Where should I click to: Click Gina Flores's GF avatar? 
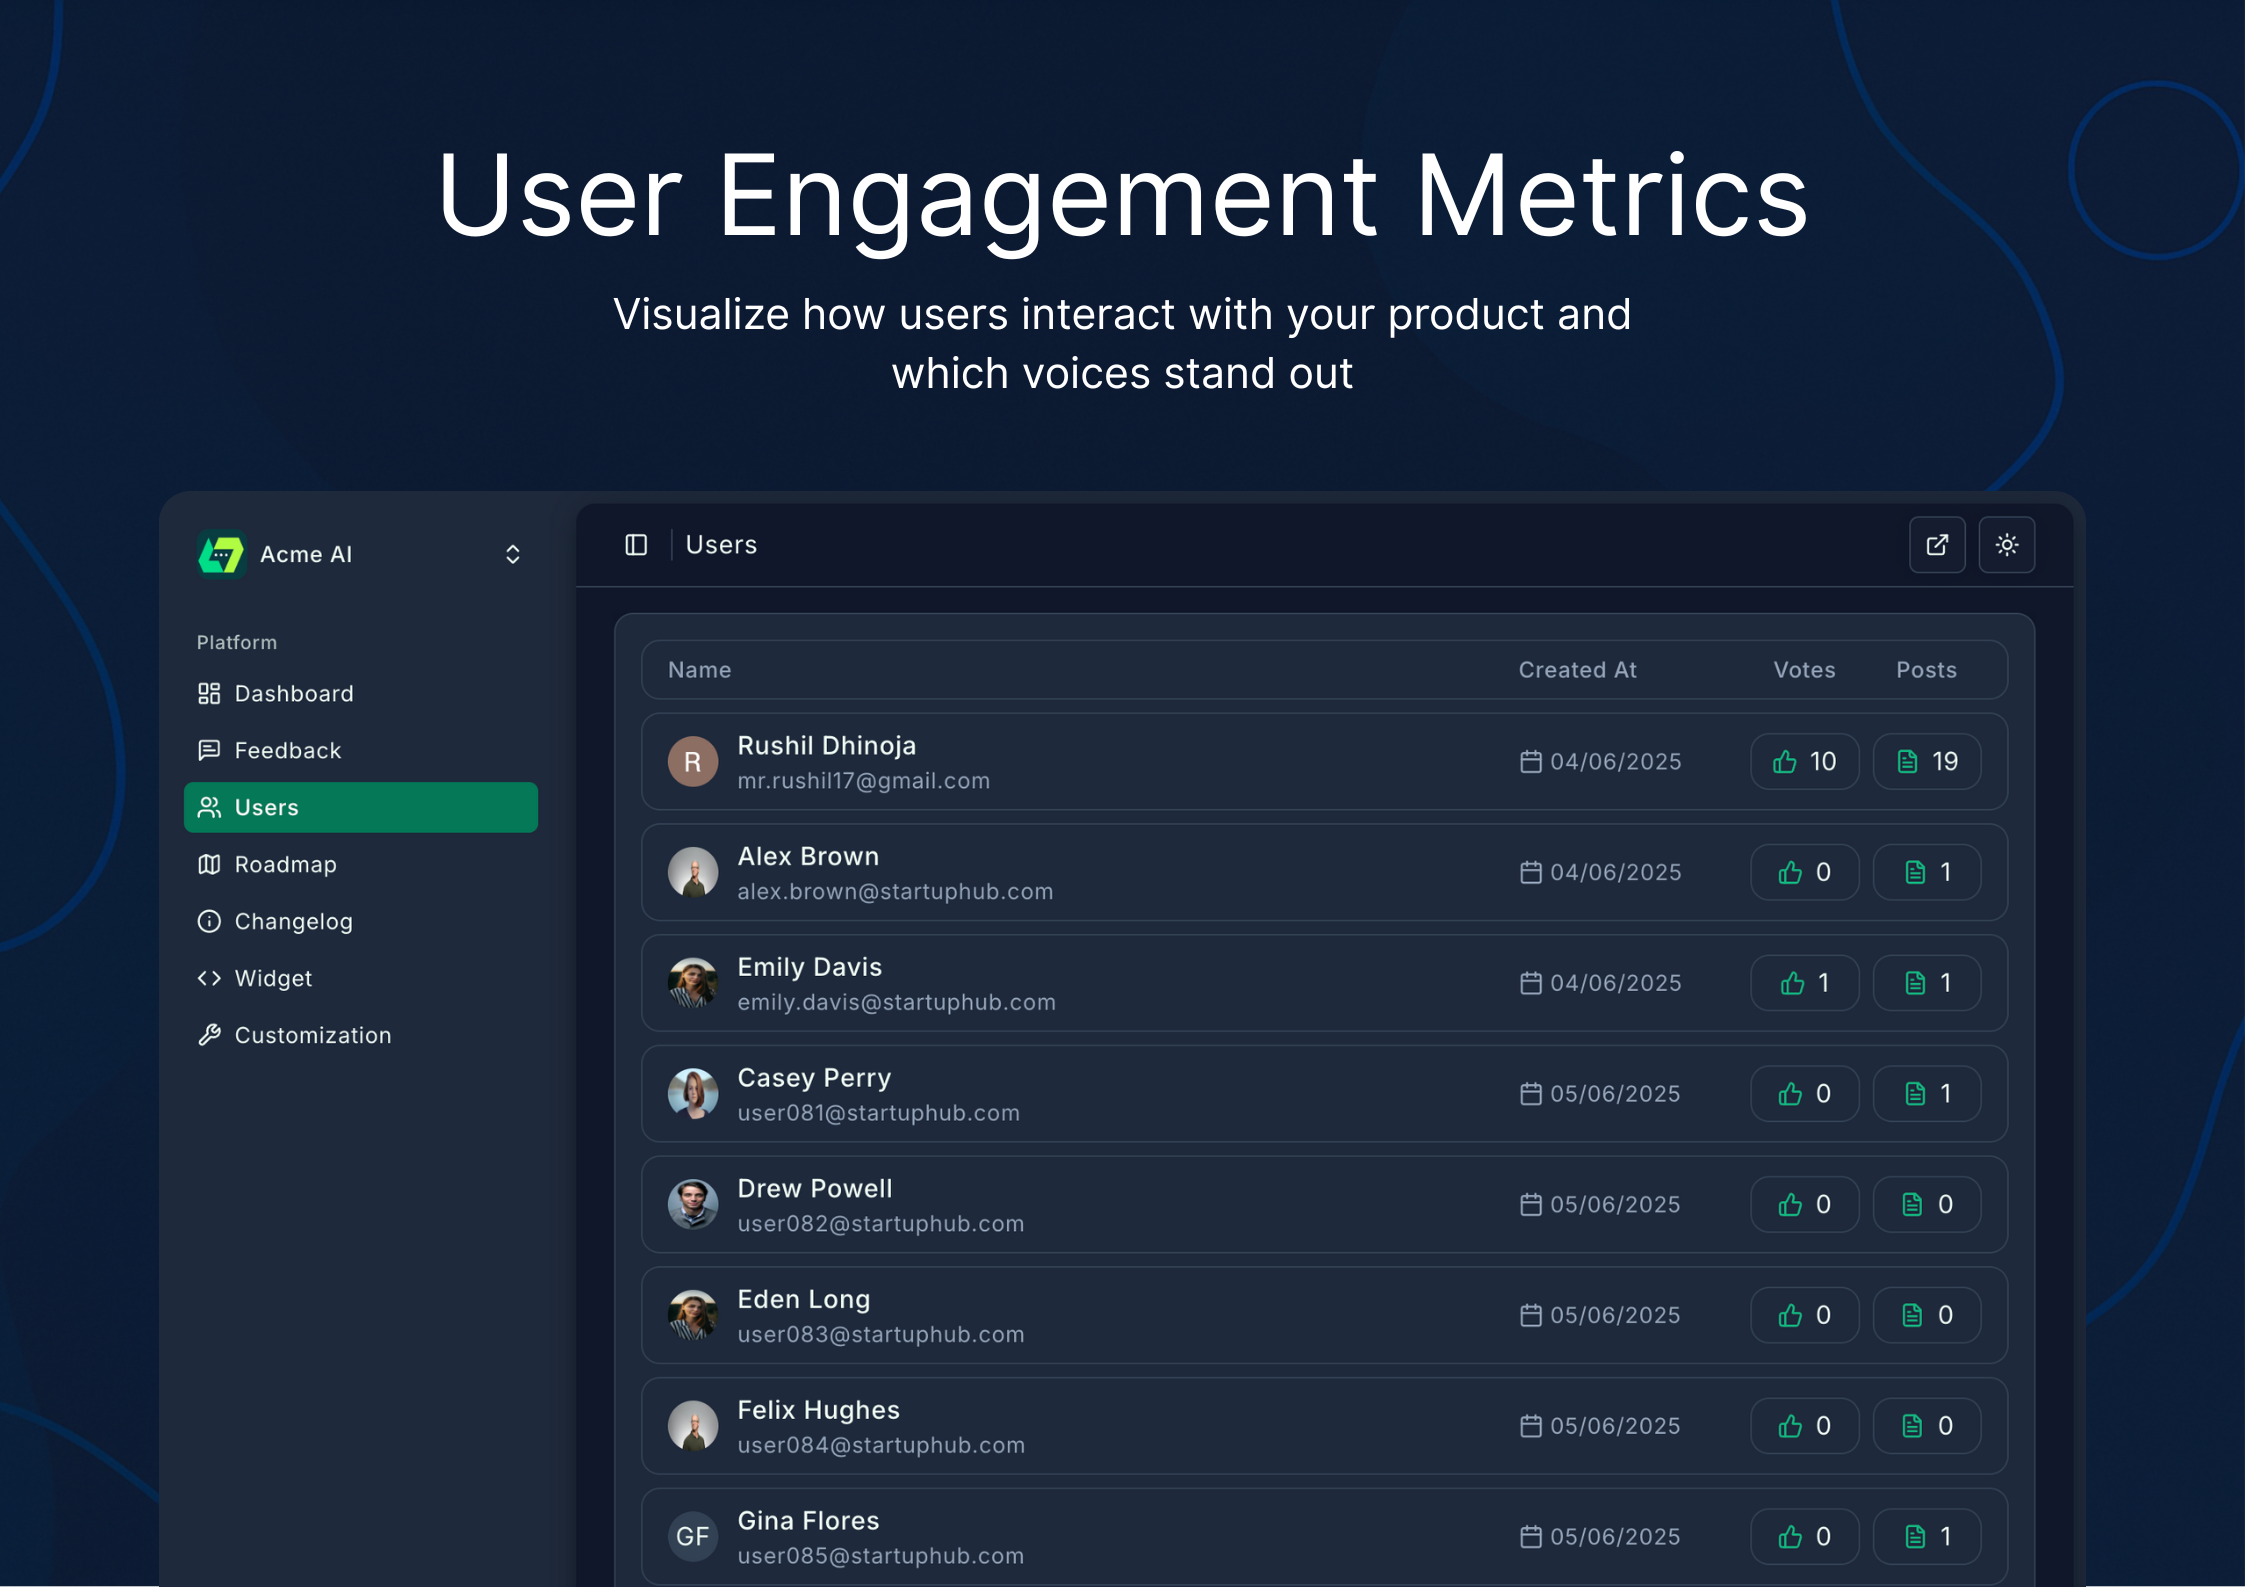pyautogui.click(x=693, y=1537)
